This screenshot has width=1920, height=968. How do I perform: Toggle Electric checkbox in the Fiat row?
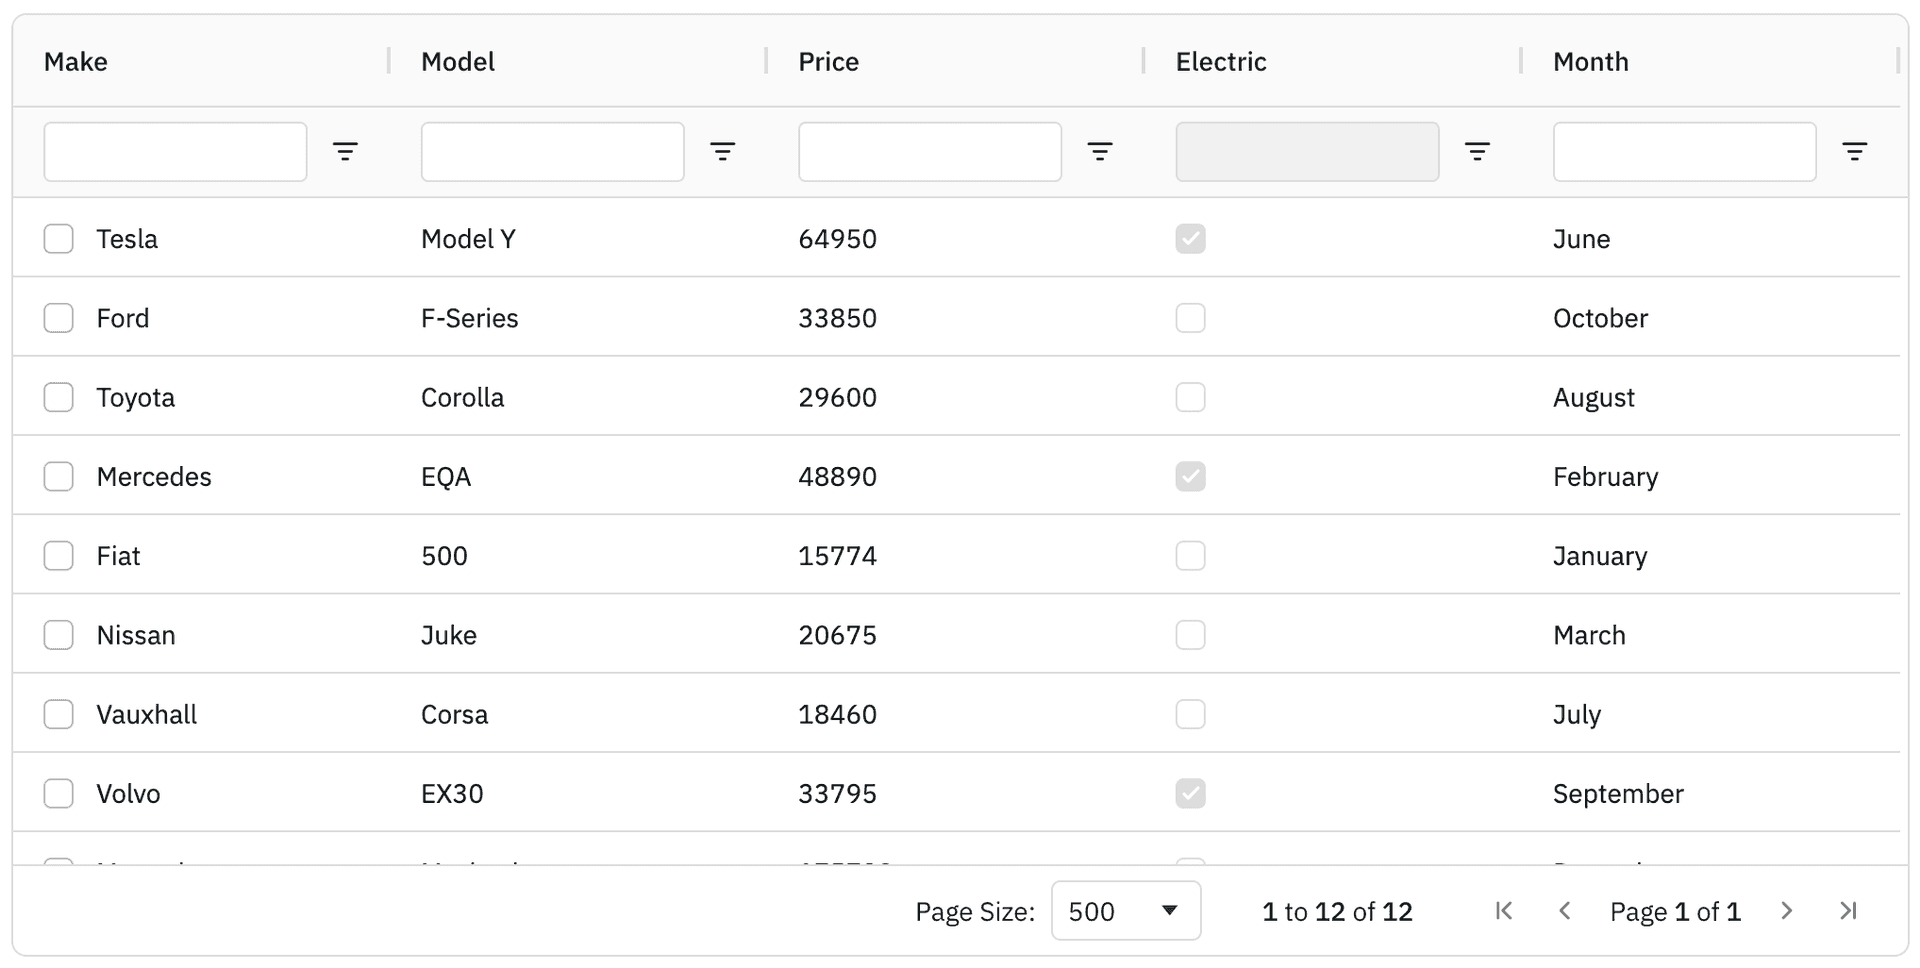[x=1191, y=556]
